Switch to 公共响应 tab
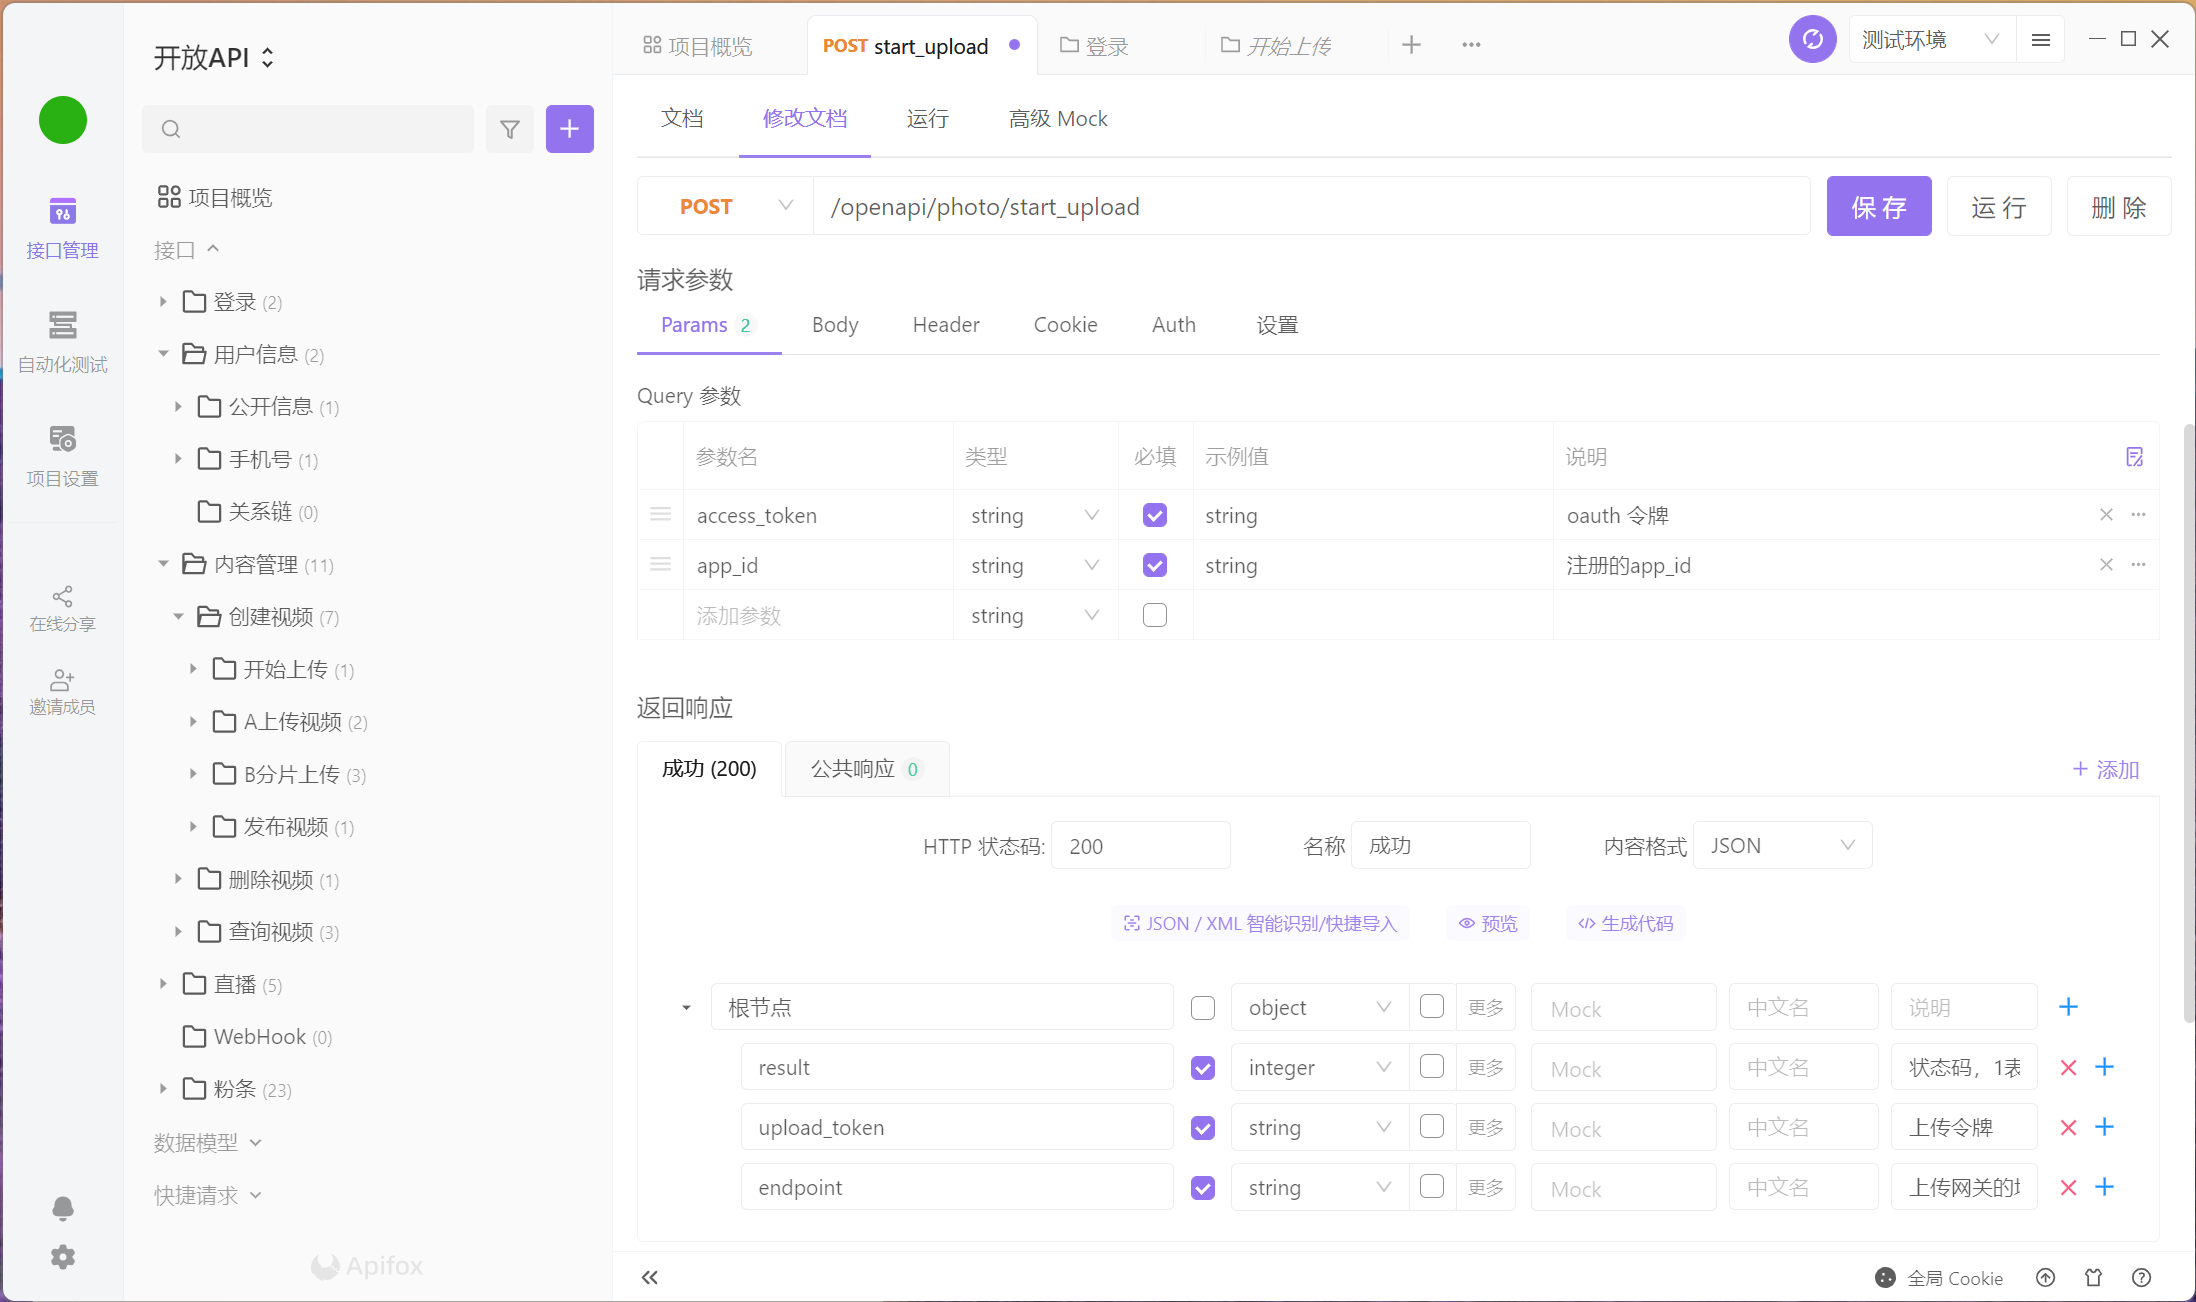Screen dimensions: 2196x1302 pyautogui.click(x=867, y=769)
